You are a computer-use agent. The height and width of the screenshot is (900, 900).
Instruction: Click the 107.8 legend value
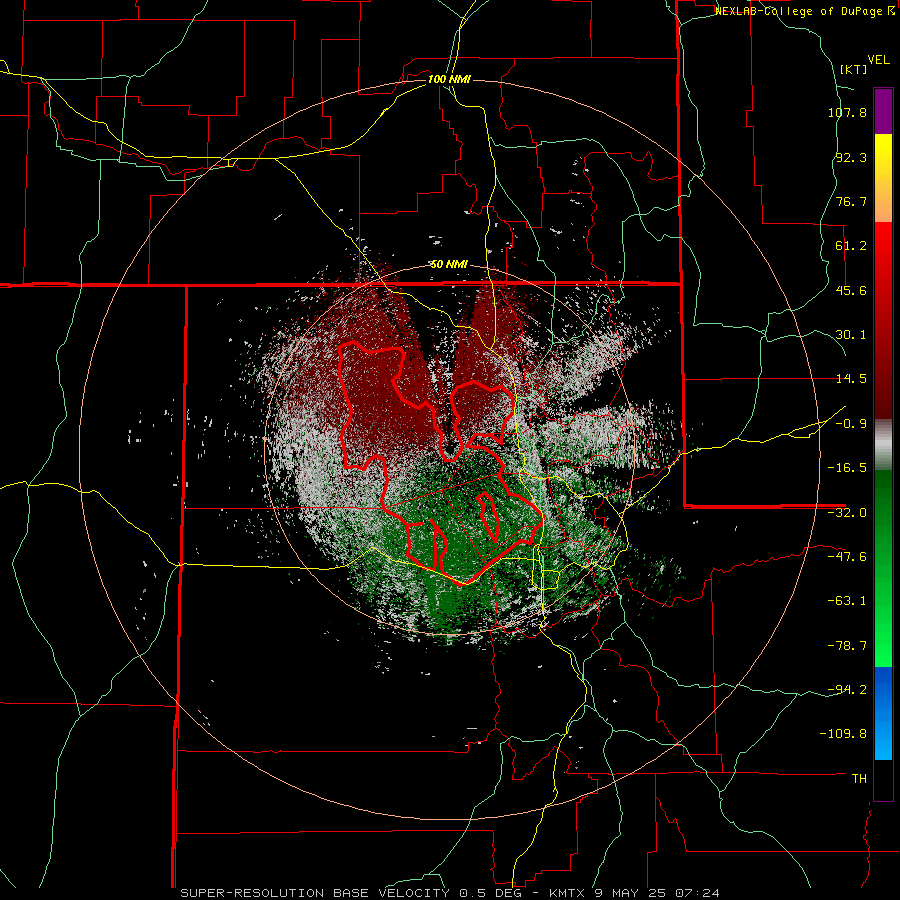[847, 112]
